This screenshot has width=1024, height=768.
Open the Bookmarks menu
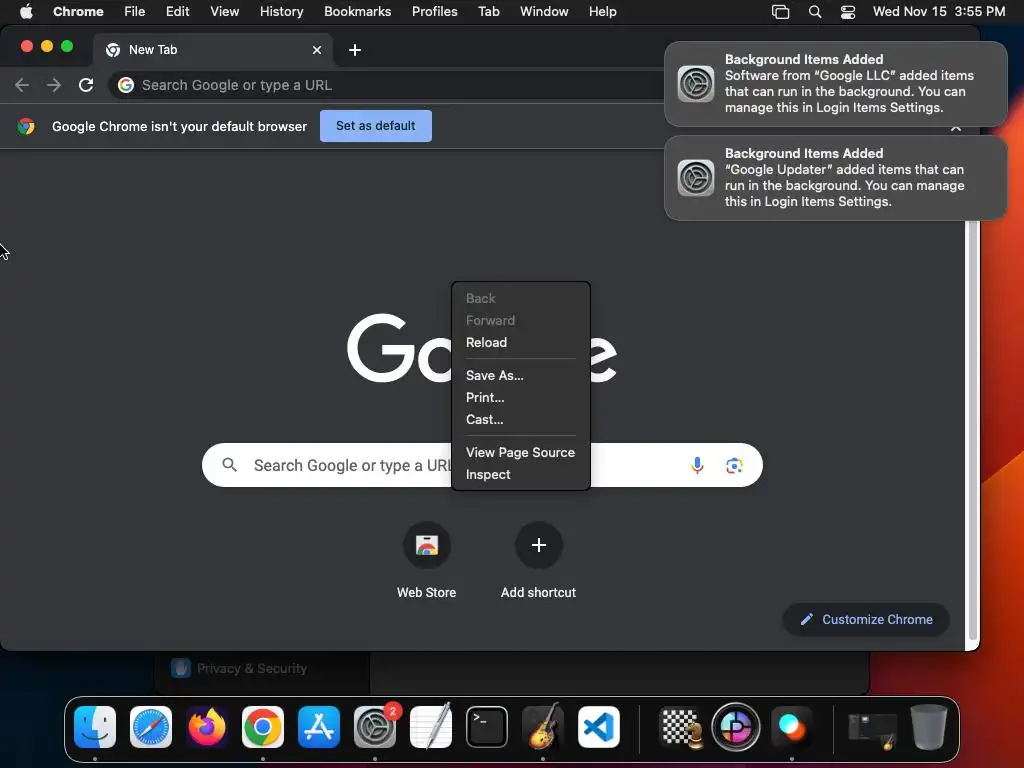click(357, 12)
